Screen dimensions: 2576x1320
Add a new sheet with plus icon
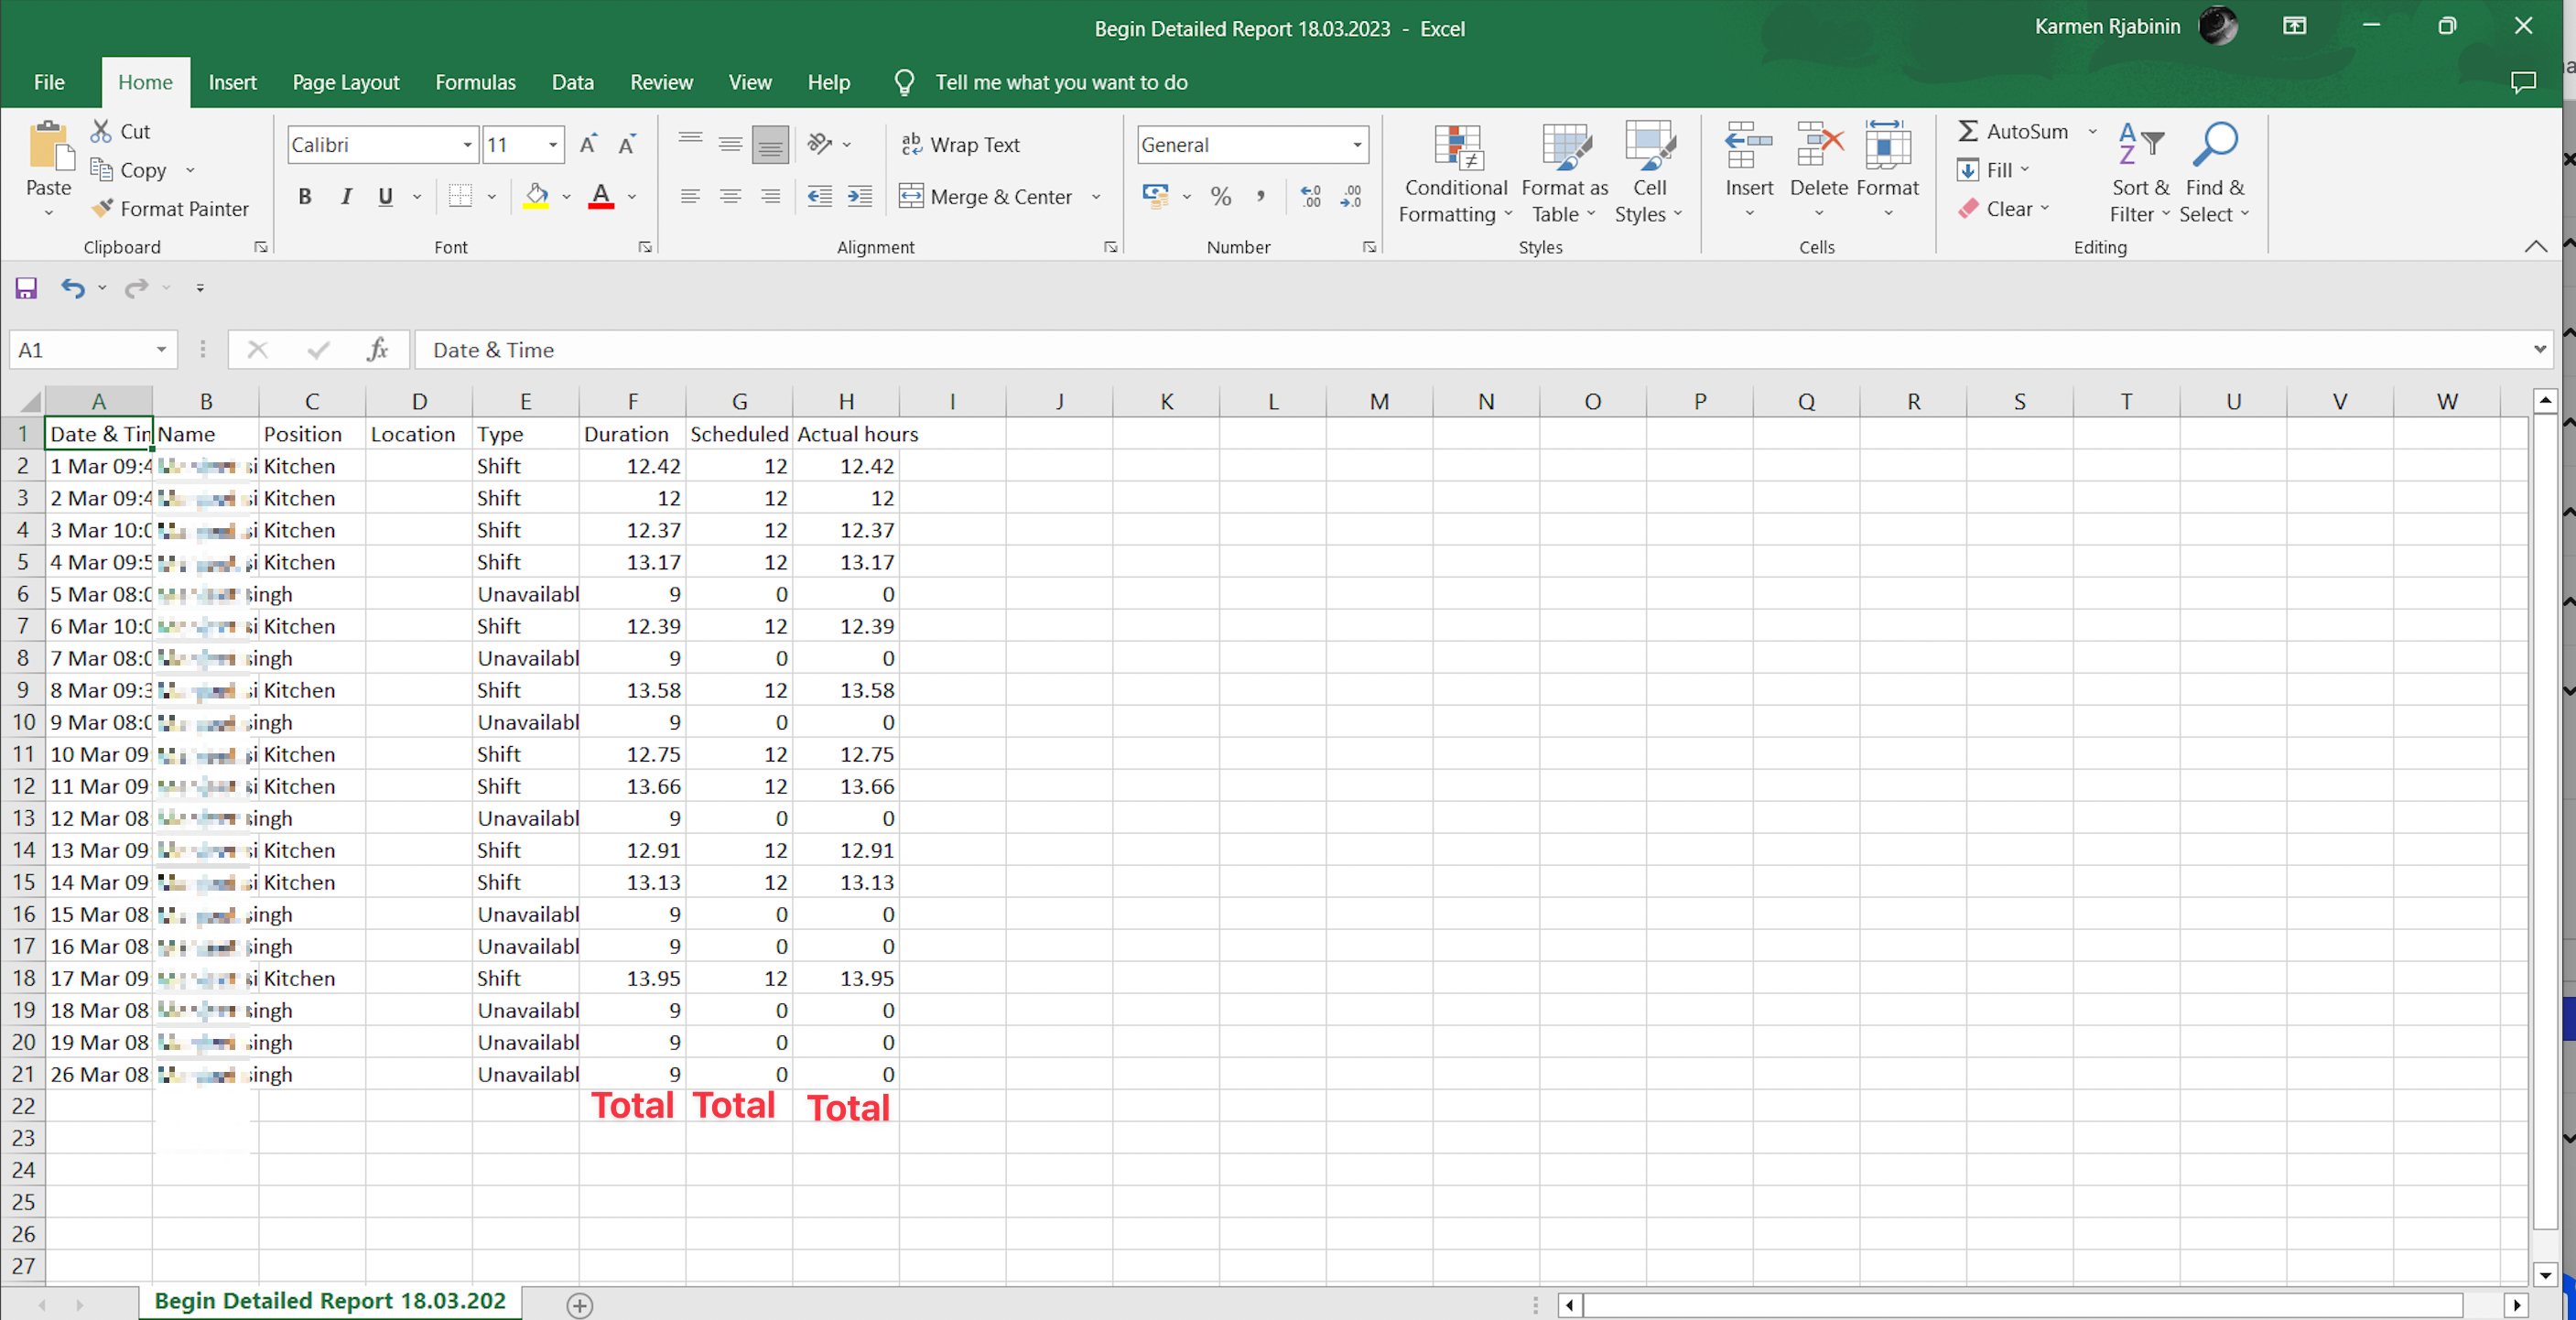coord(580,1305)
